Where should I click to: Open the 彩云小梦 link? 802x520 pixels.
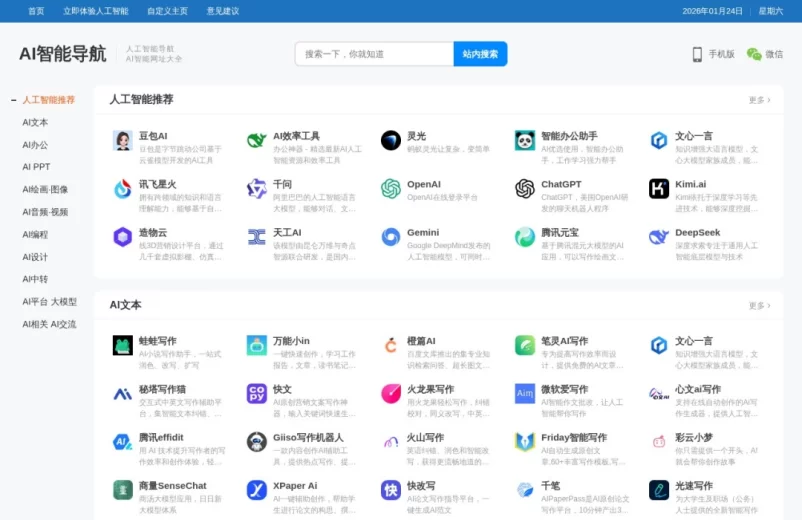694,437
